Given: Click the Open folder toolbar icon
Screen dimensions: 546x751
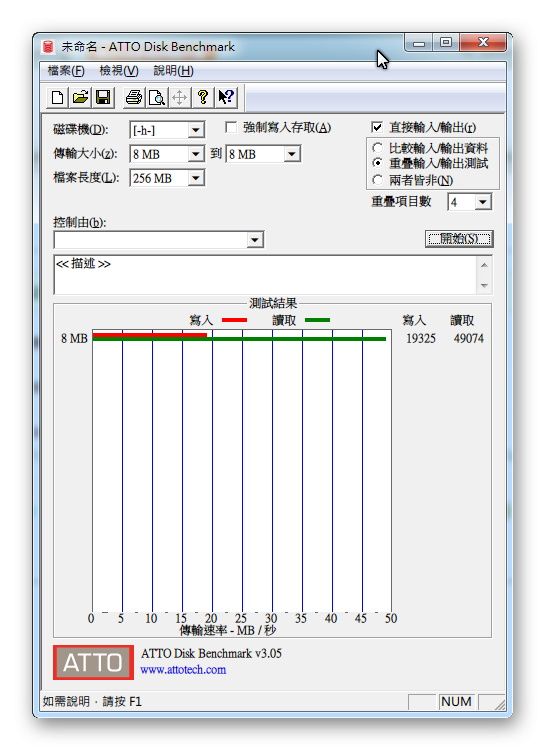Looking at the screenshot, I should pos(80,98).
